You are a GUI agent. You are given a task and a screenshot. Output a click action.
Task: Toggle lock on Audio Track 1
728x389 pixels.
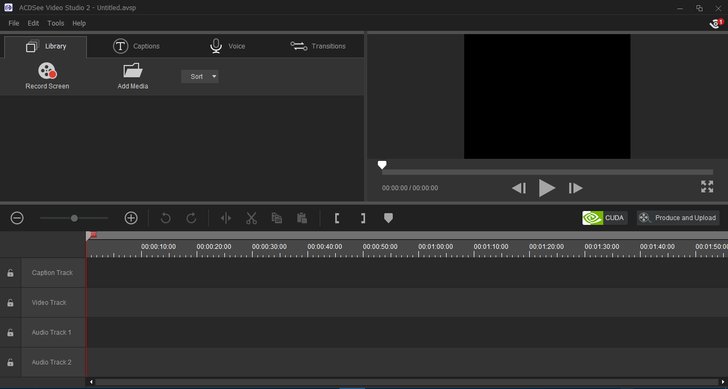[x=10, y=332]
